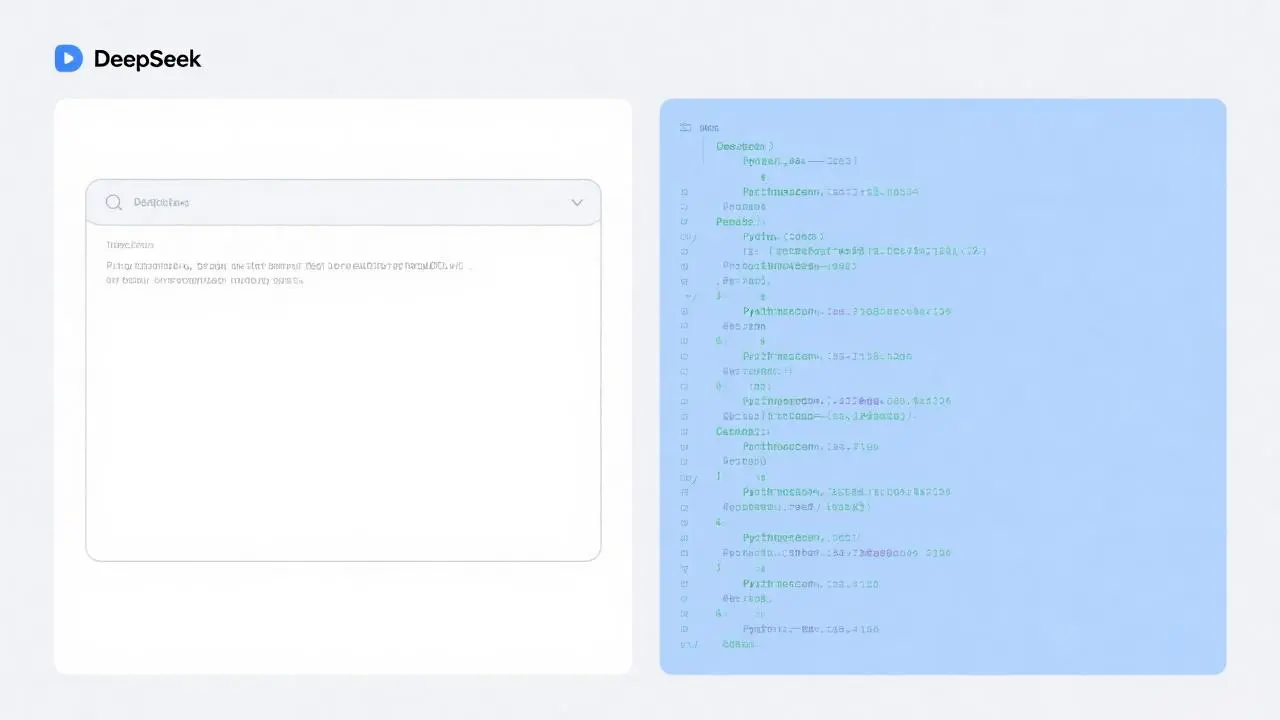Screen dimensions: 1280x720
Task: Expand the search box chevron dropdown
Action: coord(577,202)
